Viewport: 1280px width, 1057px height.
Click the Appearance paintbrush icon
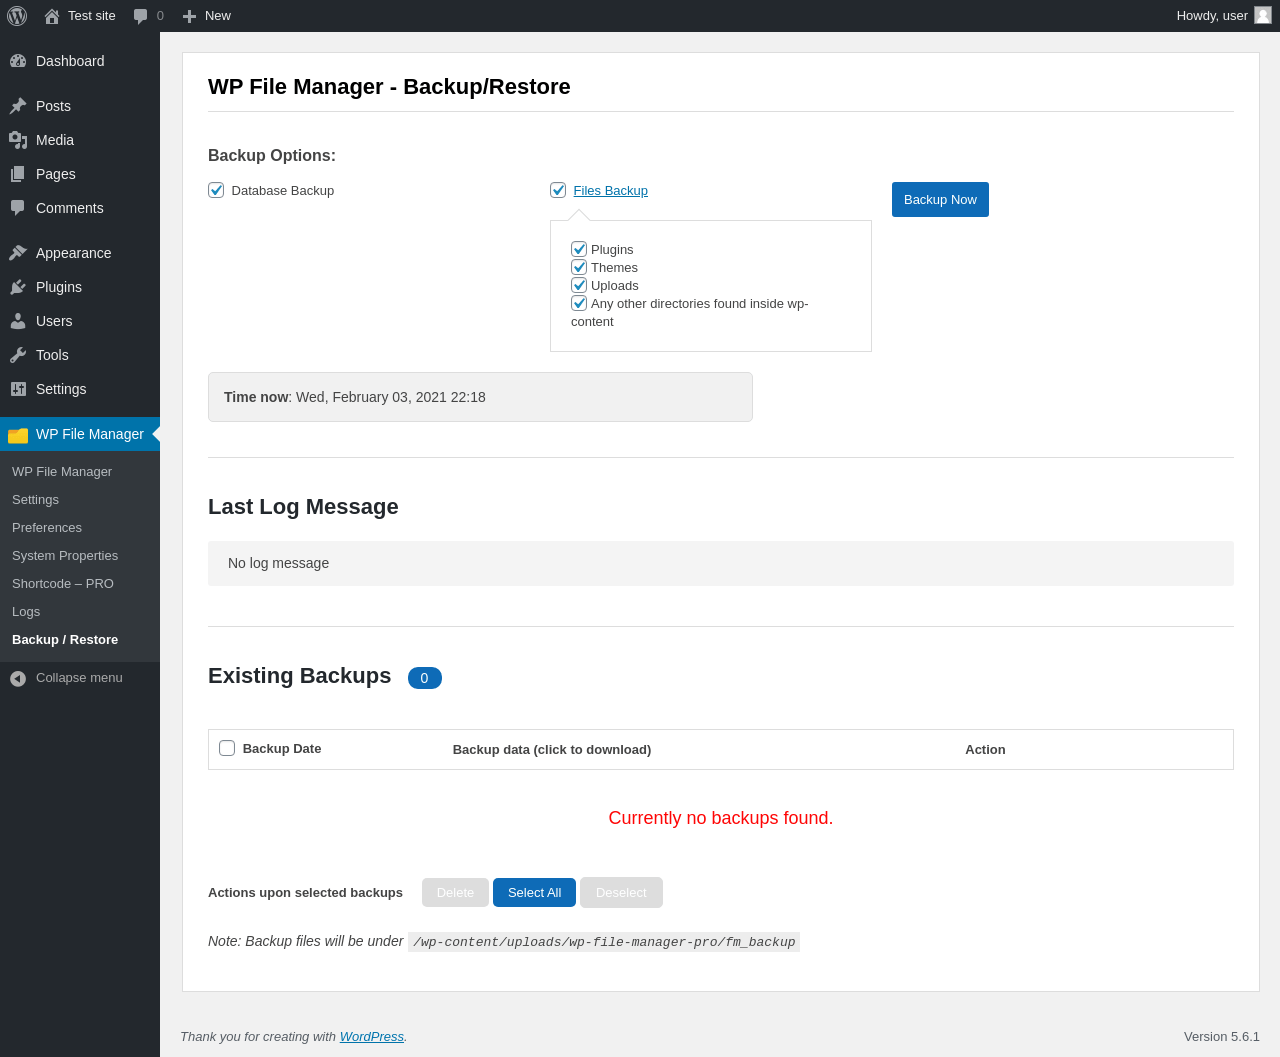pos(18,253)
